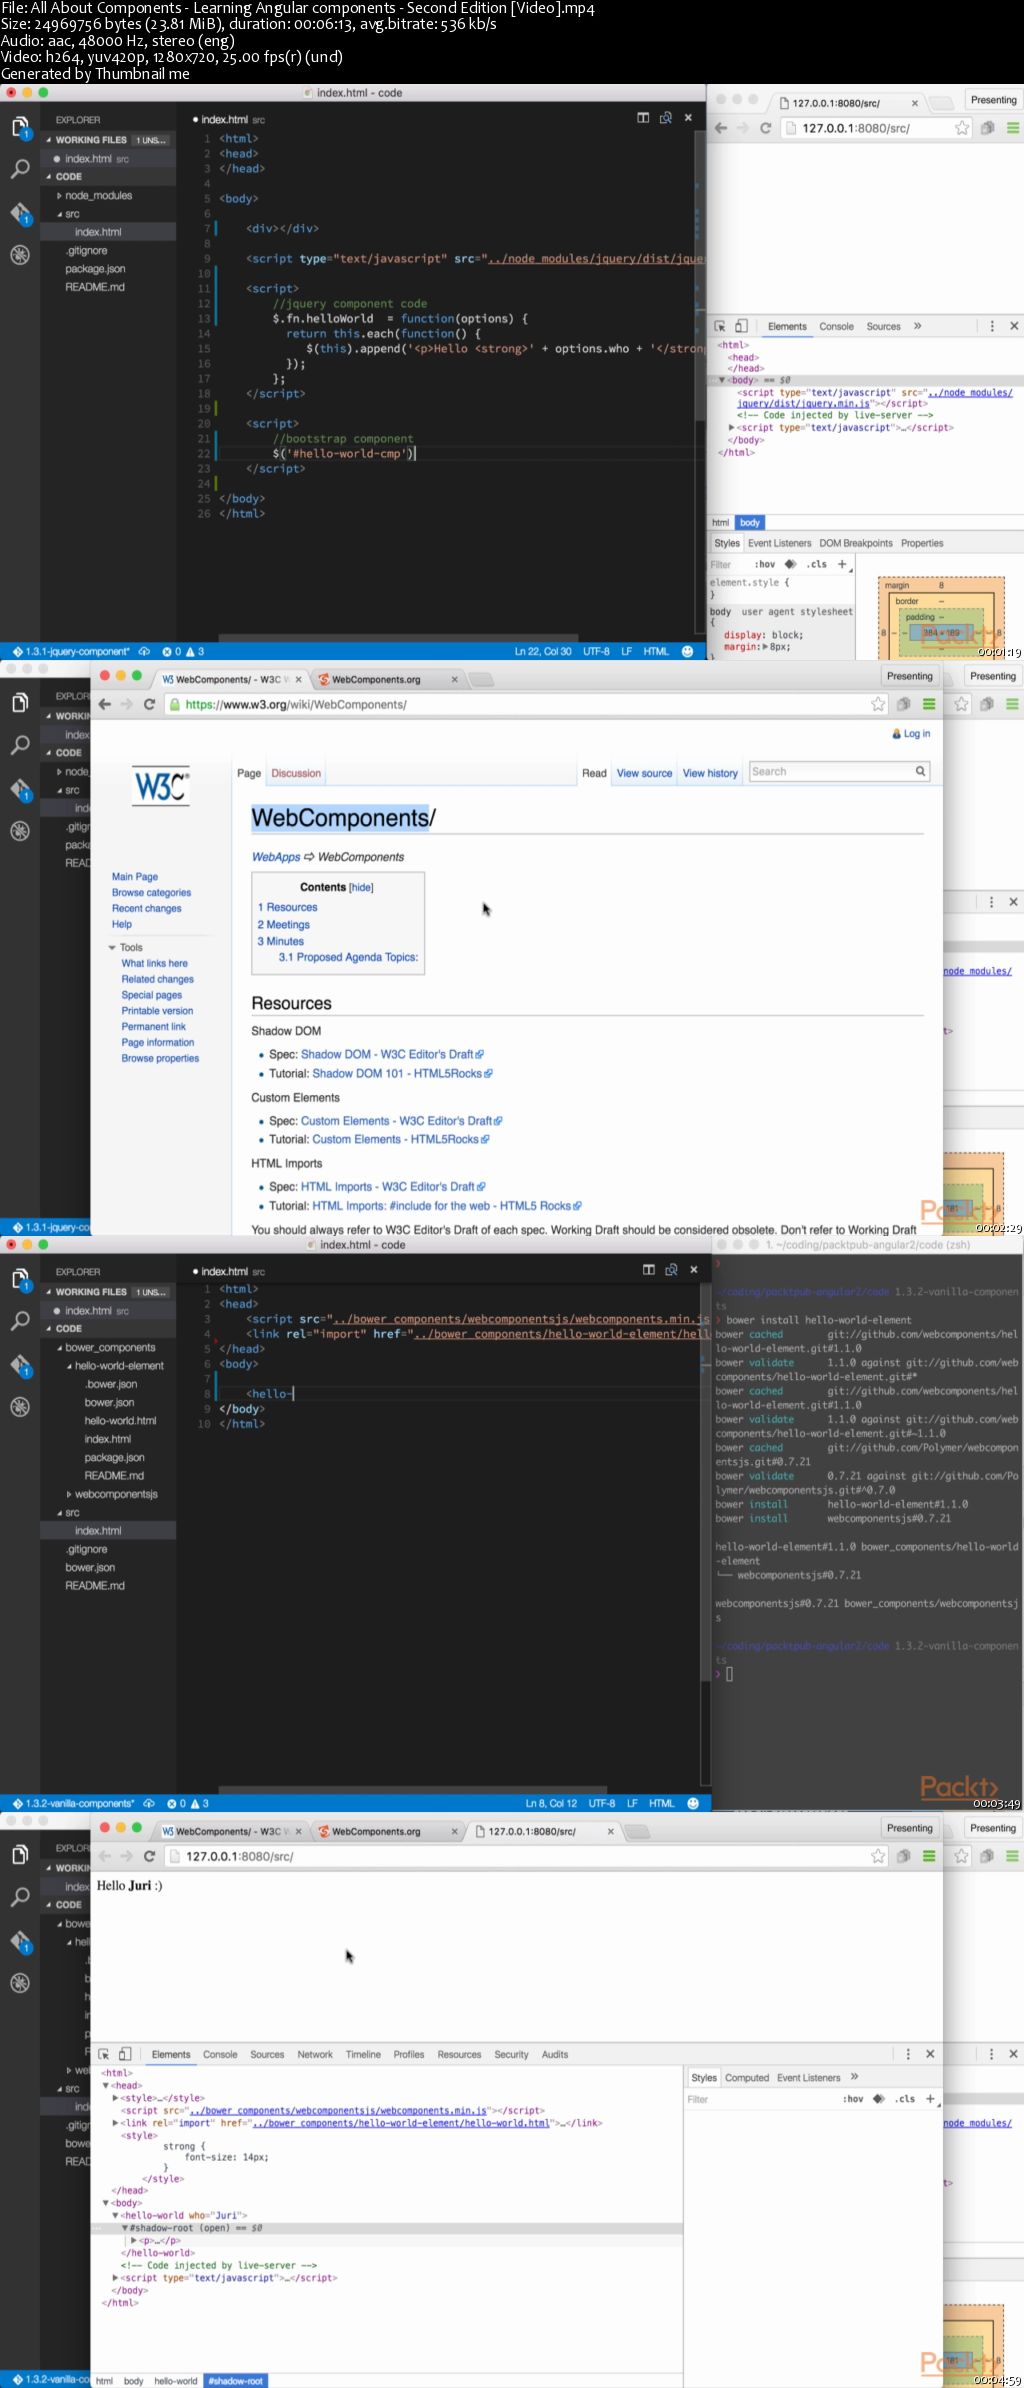Reload the 127.0.0.1 page in the jQuery-code frame
This screenshot has width=1024, height=2388.
pyautogui.click(x=765, y=128)
